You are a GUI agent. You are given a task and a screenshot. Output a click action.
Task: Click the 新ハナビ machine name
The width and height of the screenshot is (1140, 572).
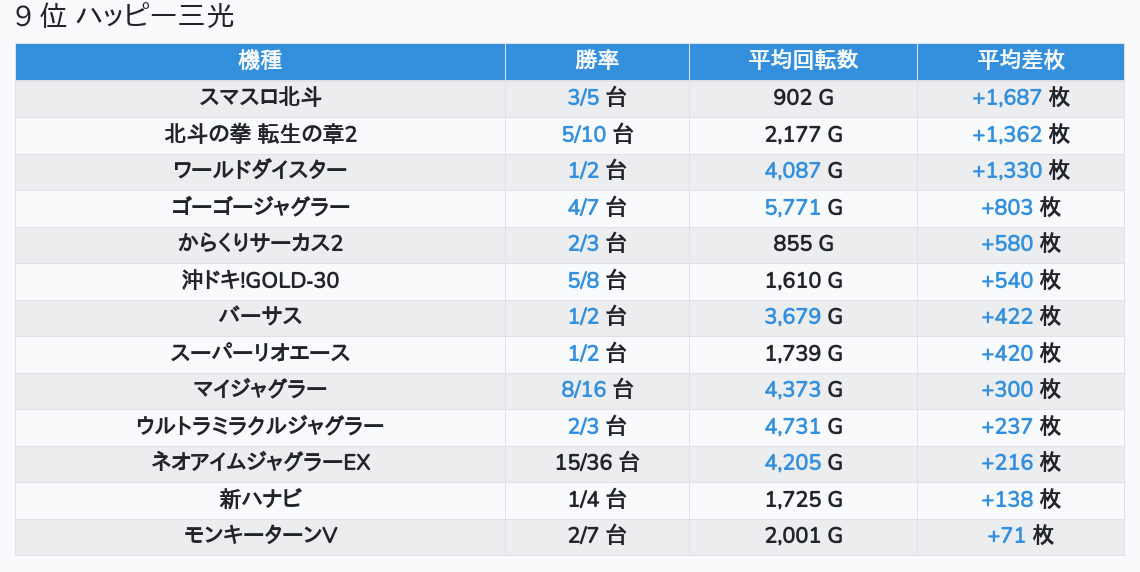(260, 499)
